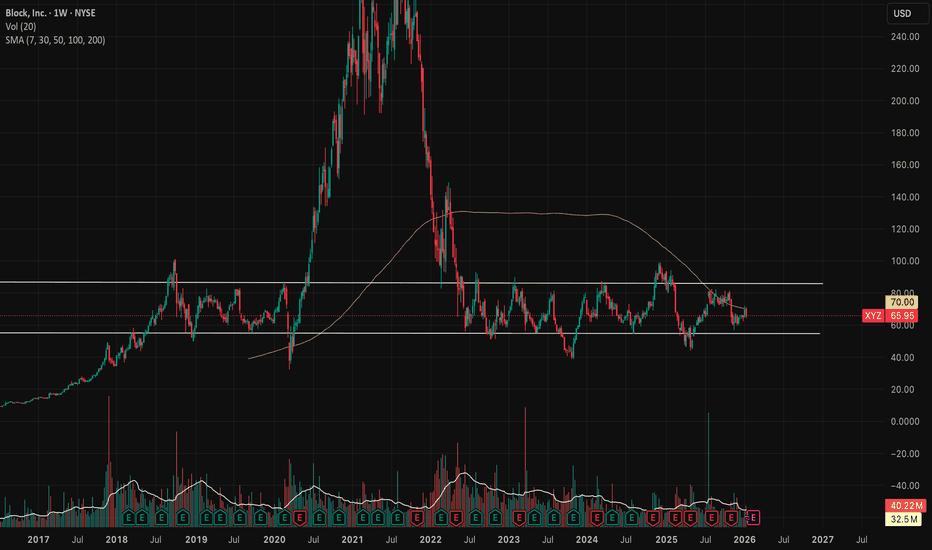Open the upcoming earnings marker near 2026
Image resolution: width=932 pixels, height=550 pixels.
click(753, 518)
